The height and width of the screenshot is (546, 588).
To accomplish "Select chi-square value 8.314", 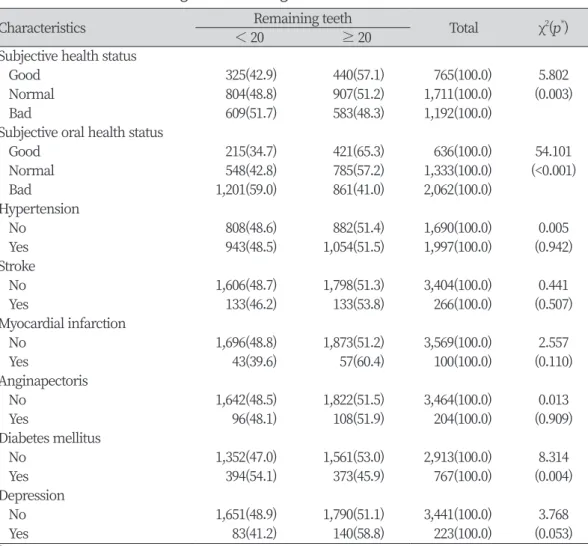I will click(554, 458).
